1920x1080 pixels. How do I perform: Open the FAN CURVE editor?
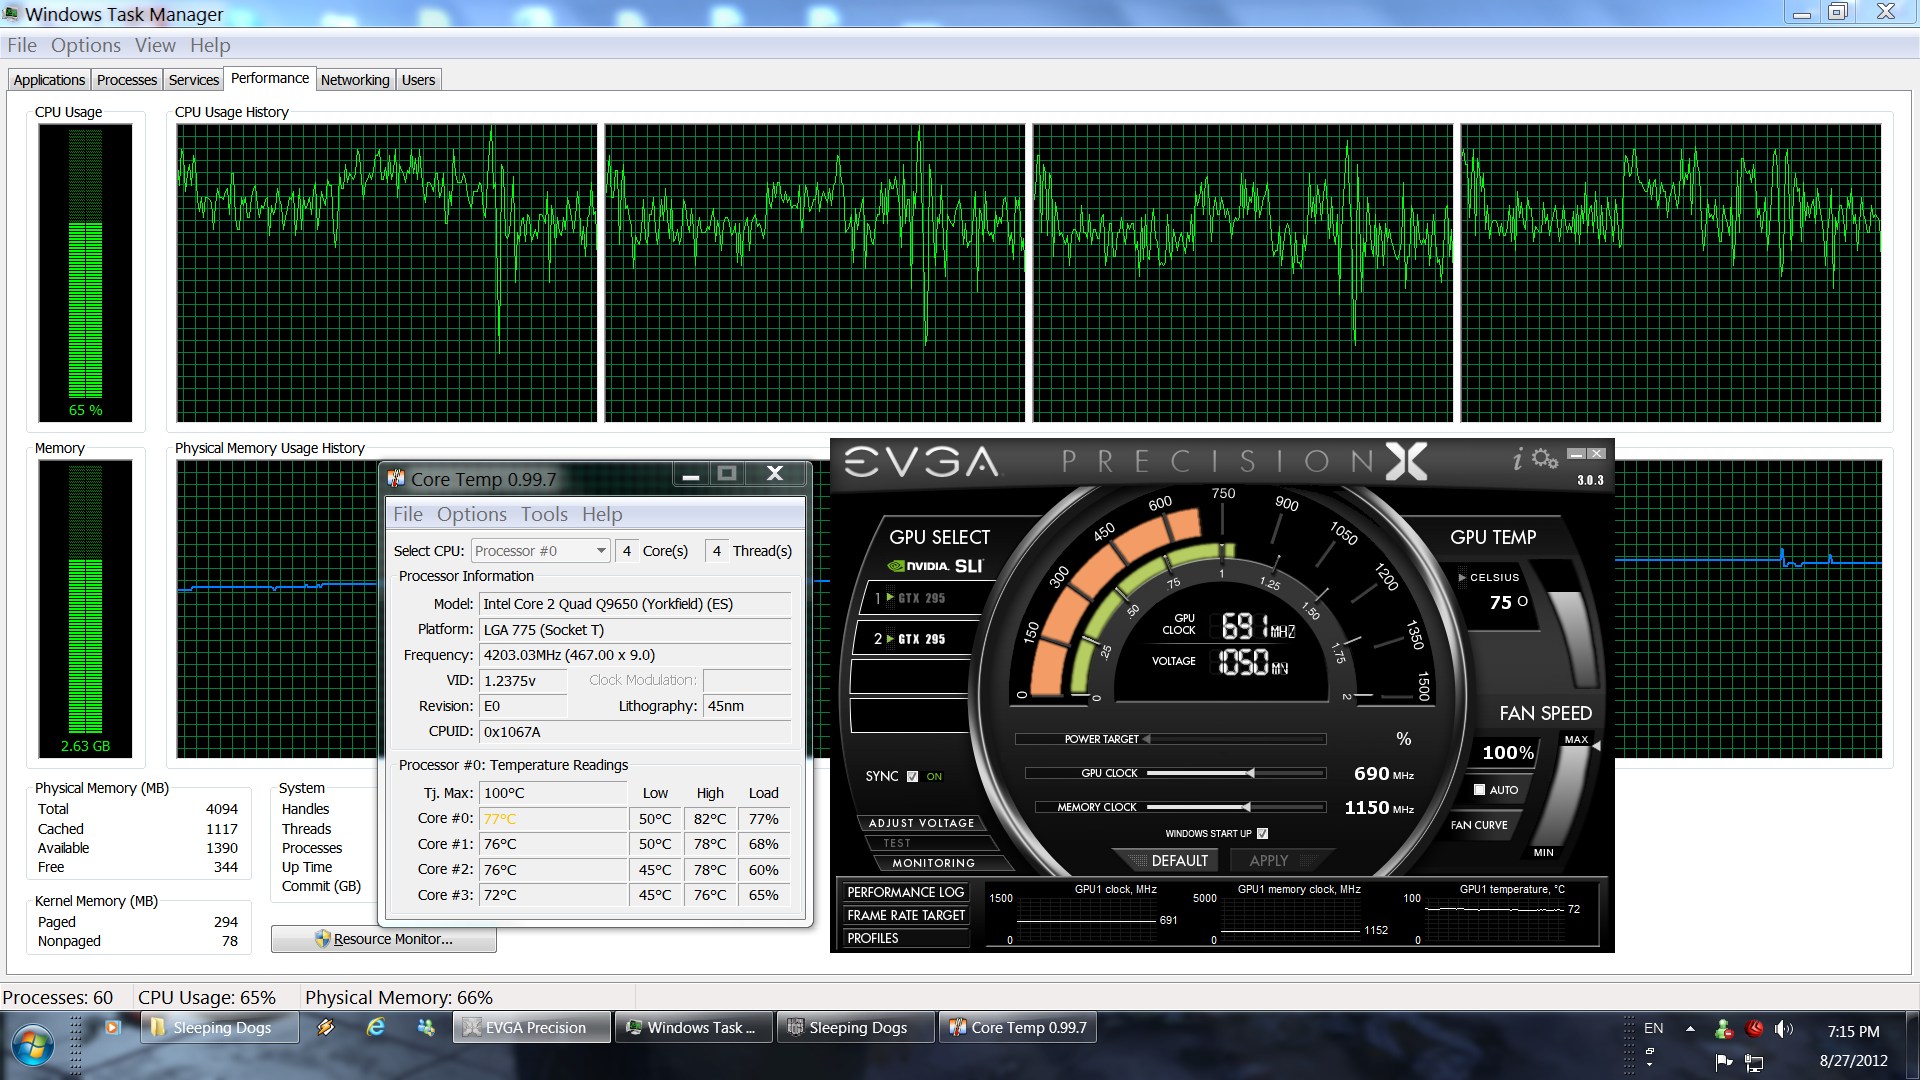tap(1479, 825)
